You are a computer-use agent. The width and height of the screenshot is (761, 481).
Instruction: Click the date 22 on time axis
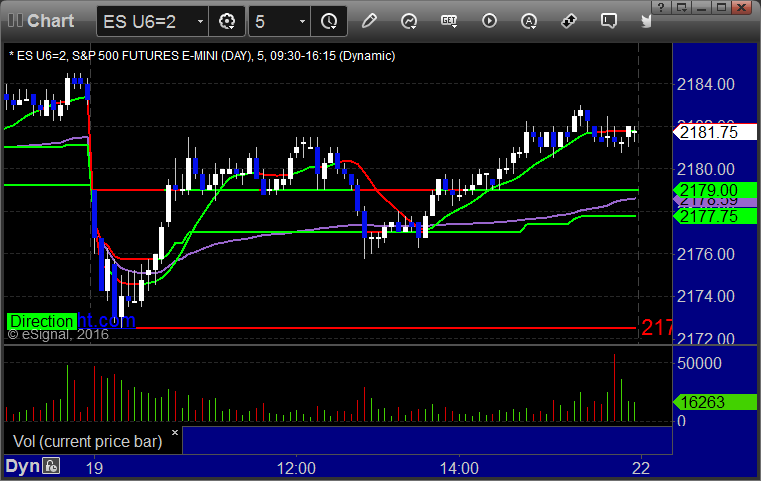pyautogui.click(x=641, y=468)
